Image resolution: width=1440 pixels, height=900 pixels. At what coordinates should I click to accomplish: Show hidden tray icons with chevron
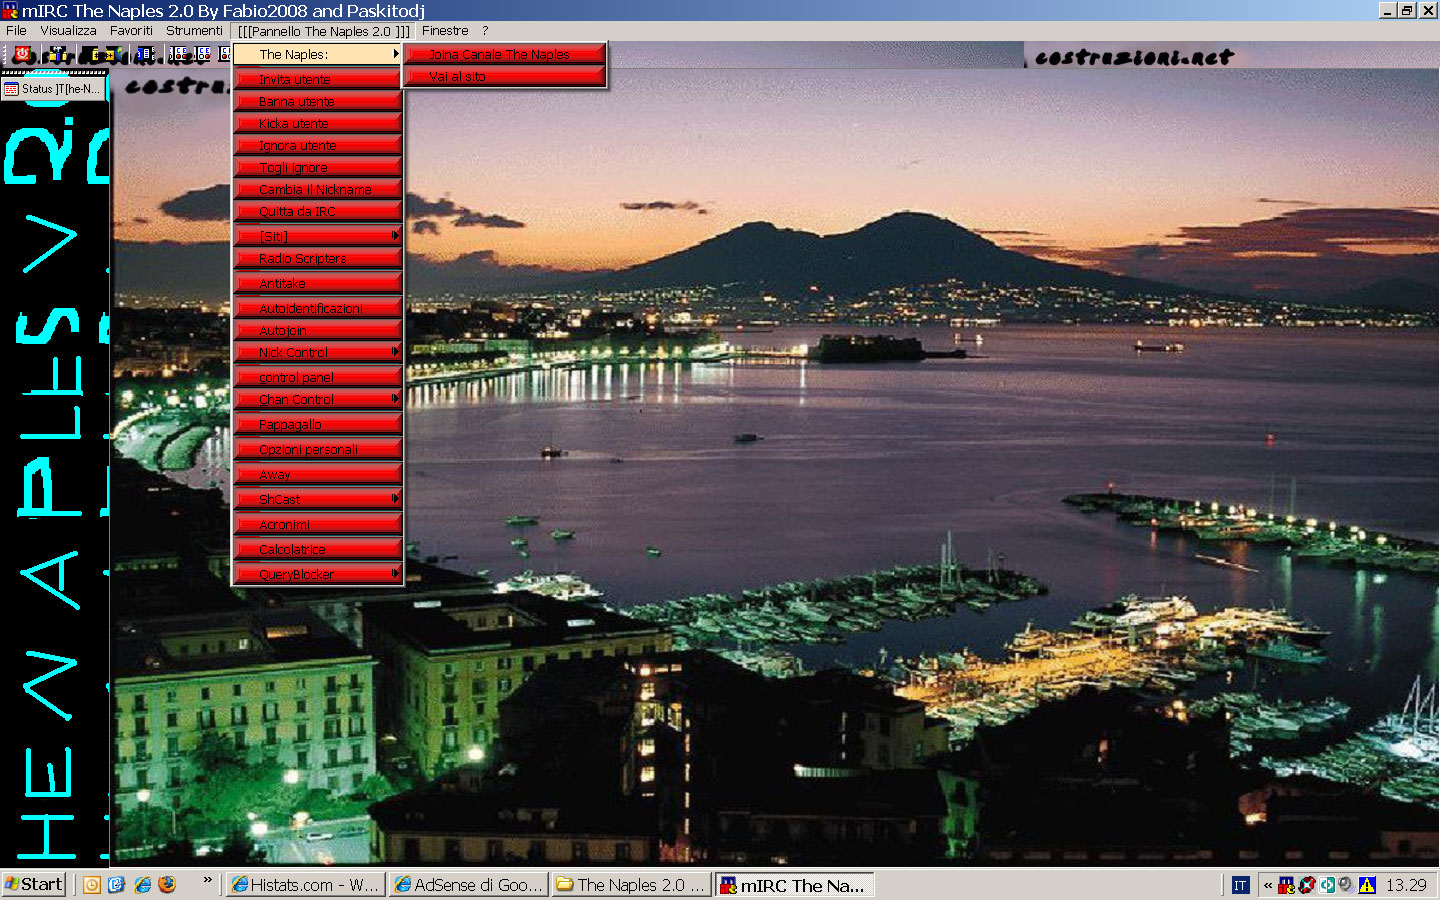1268,885
